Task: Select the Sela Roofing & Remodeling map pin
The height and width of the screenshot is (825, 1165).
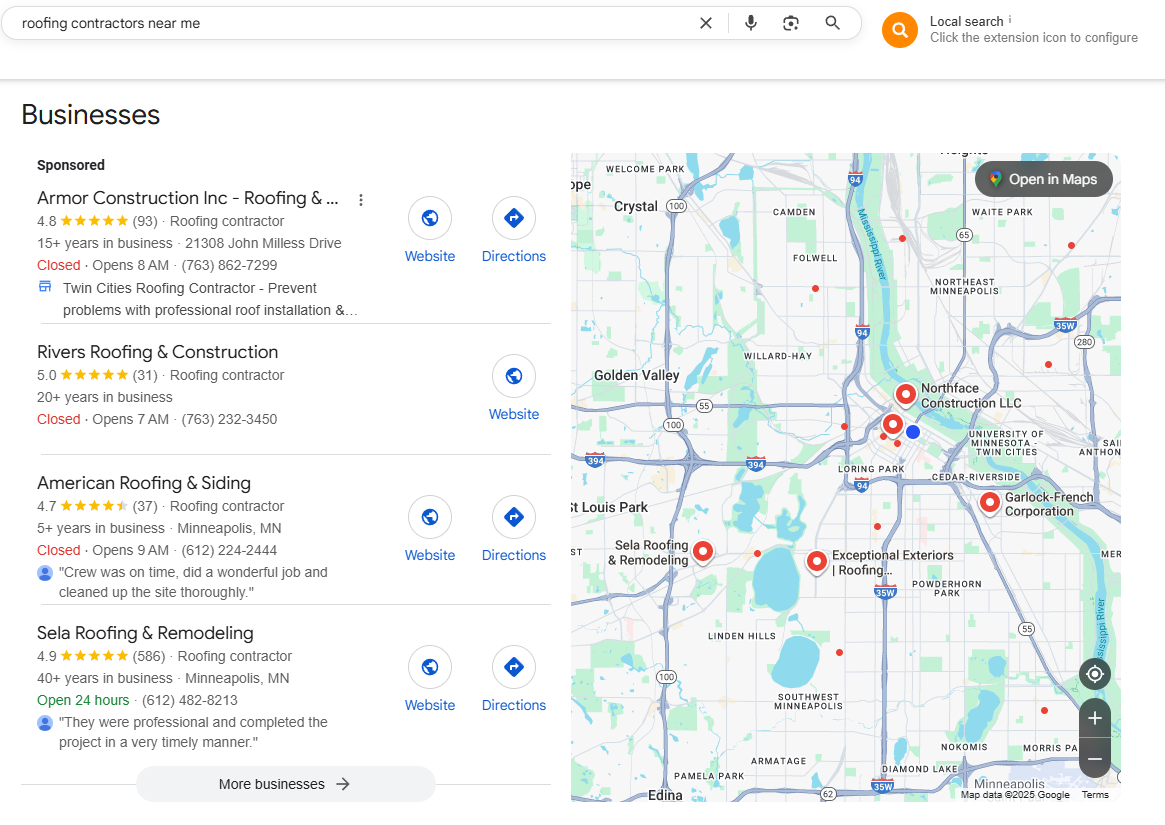Action: tap(703, 551)
